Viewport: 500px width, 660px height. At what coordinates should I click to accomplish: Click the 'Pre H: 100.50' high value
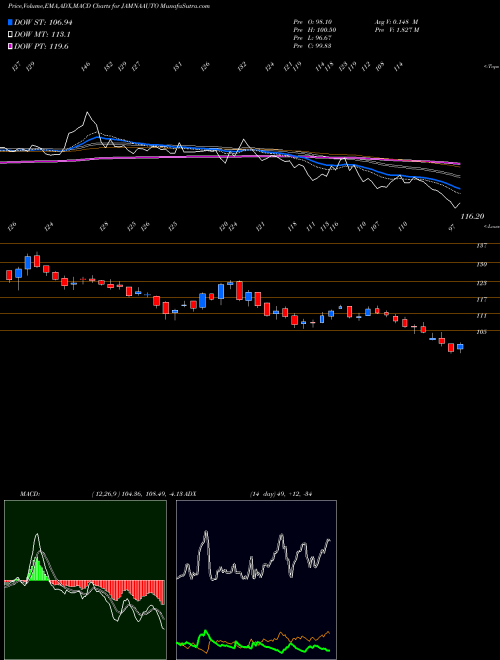314,30
